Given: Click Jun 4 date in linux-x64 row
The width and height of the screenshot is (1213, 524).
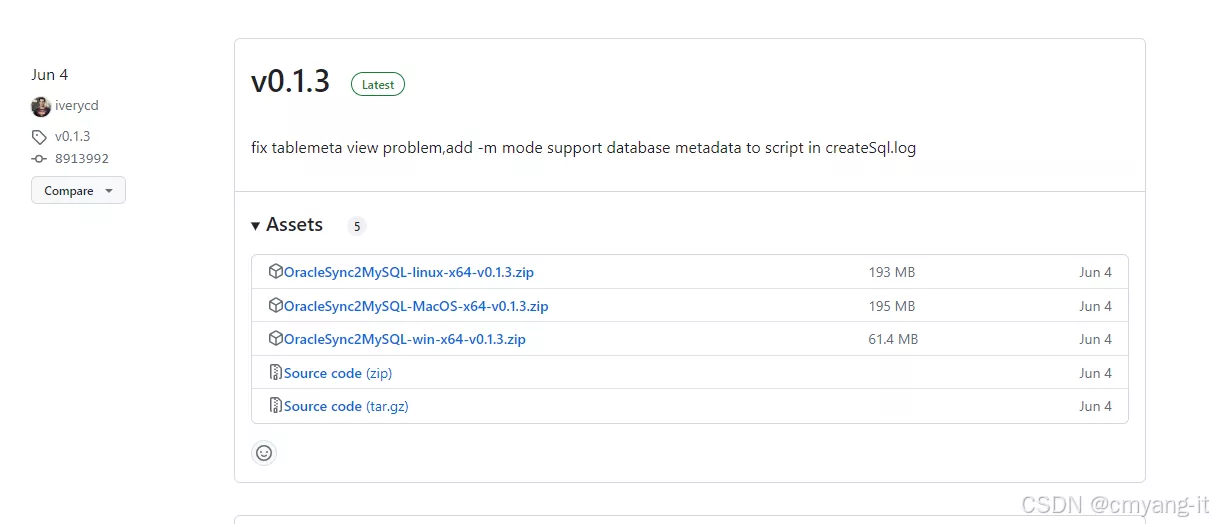Looking at the screenshot, I should pyautogui.click(x=1095, y=272).
